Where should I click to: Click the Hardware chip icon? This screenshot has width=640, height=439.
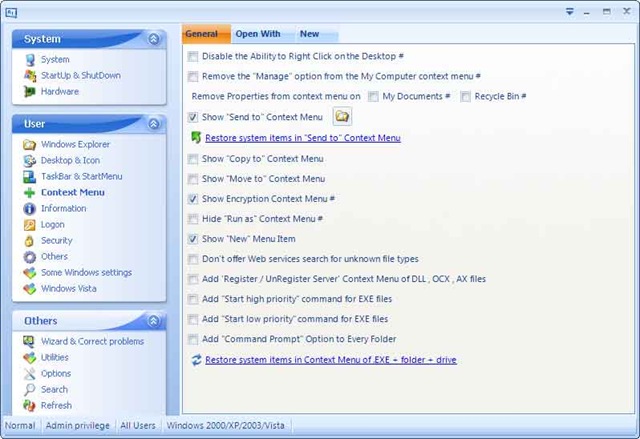[30, 91]
